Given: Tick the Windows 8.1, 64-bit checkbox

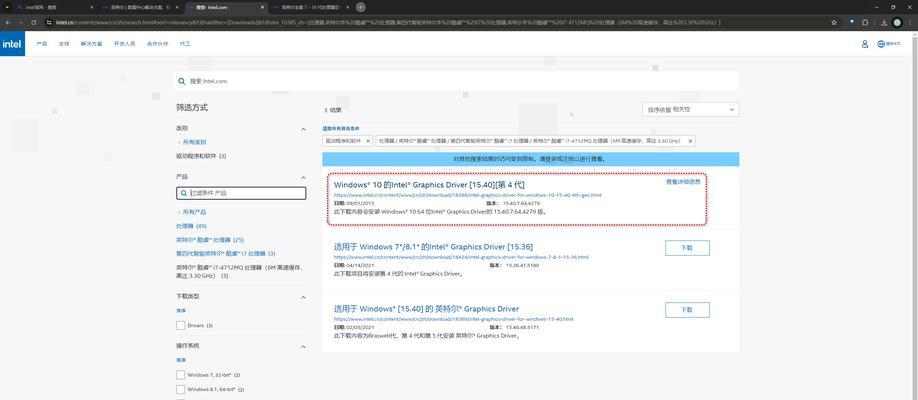Looking at the screenshot, I should (x=180, y=389).
